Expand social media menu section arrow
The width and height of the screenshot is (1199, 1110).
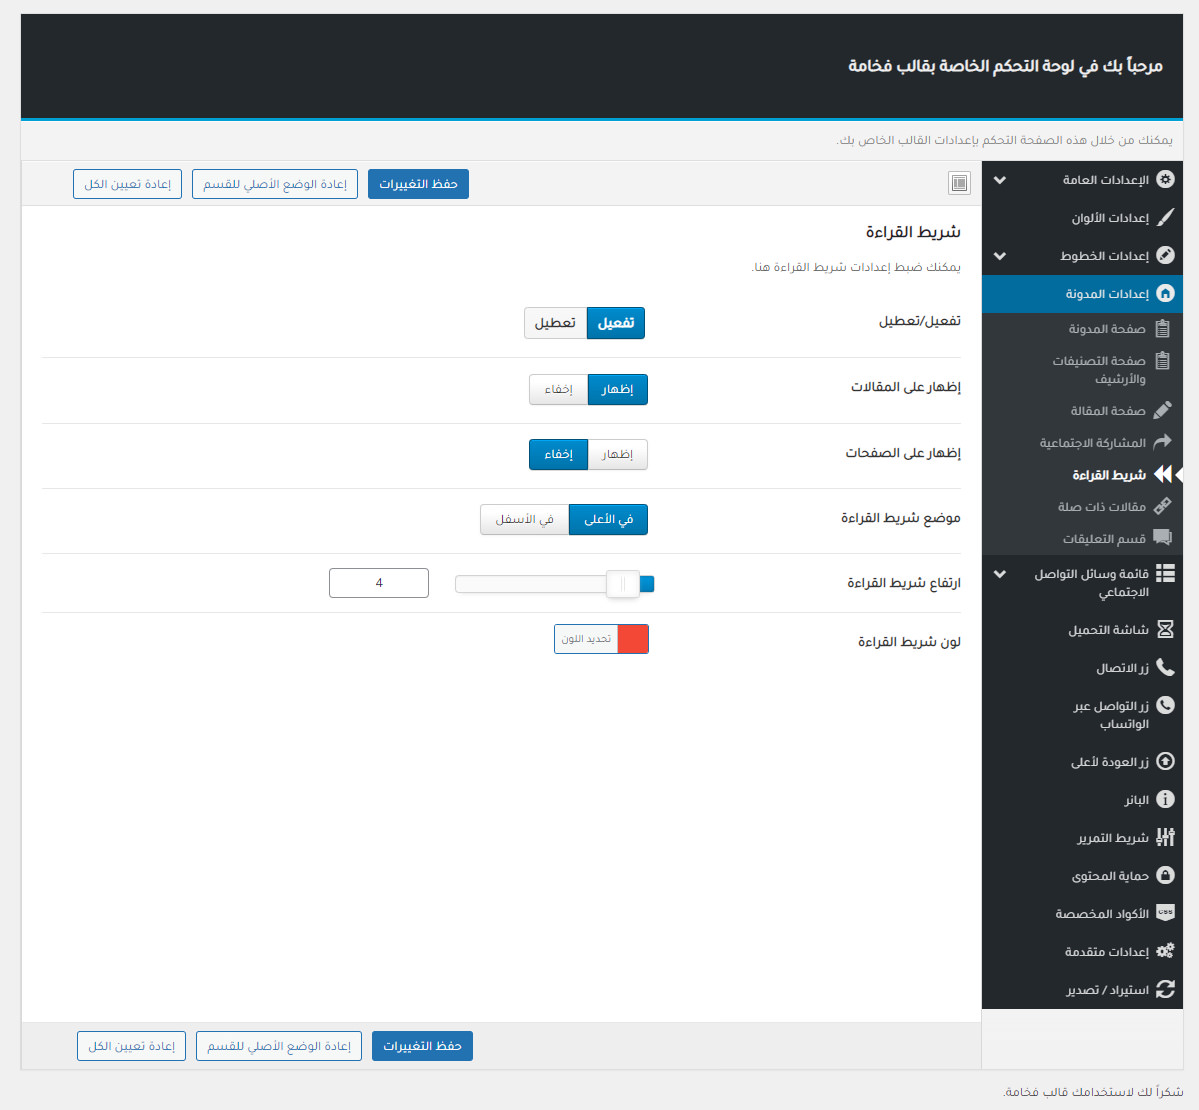click(1000, 574)
